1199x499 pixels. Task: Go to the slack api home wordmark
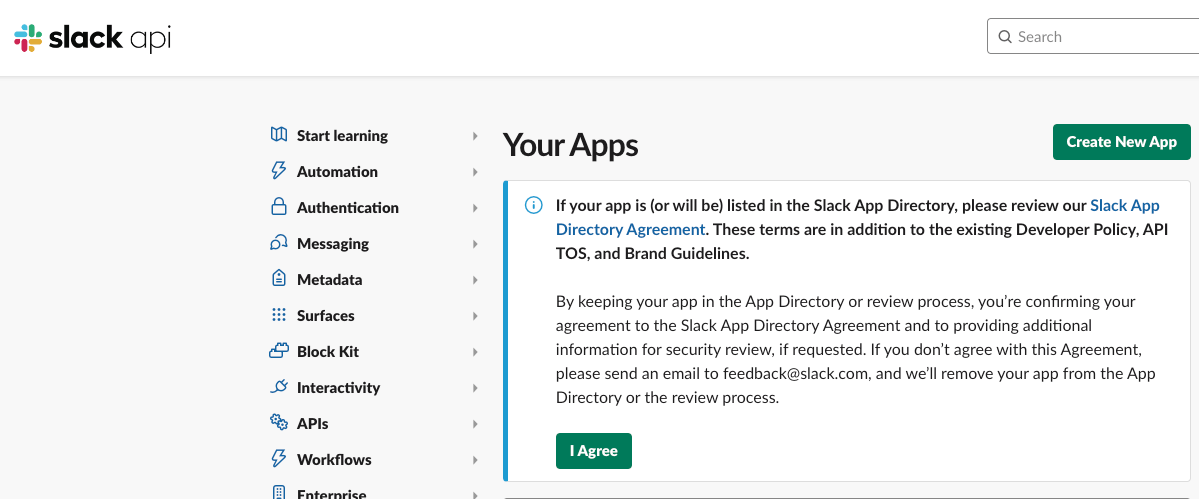coord(109,38)
